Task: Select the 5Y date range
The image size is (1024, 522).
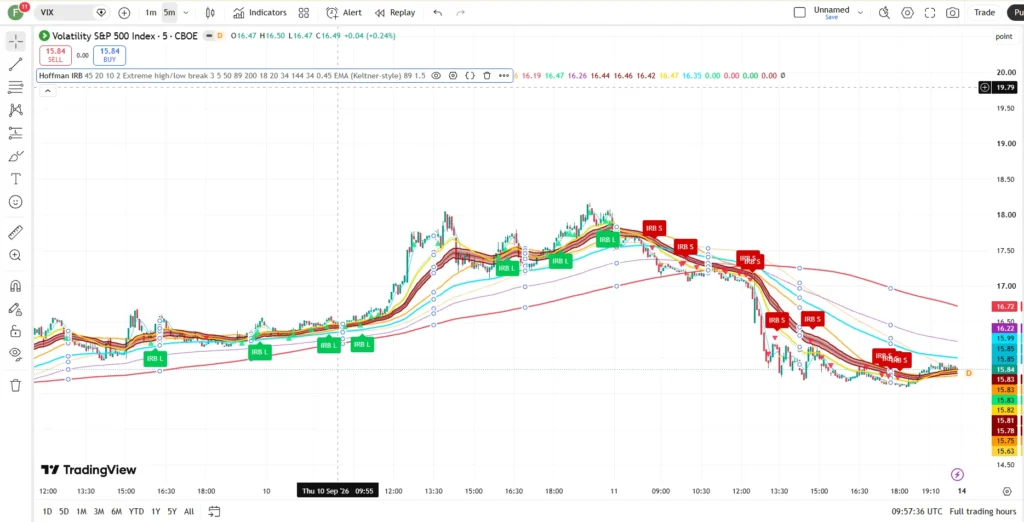Action: click(172, 512)
